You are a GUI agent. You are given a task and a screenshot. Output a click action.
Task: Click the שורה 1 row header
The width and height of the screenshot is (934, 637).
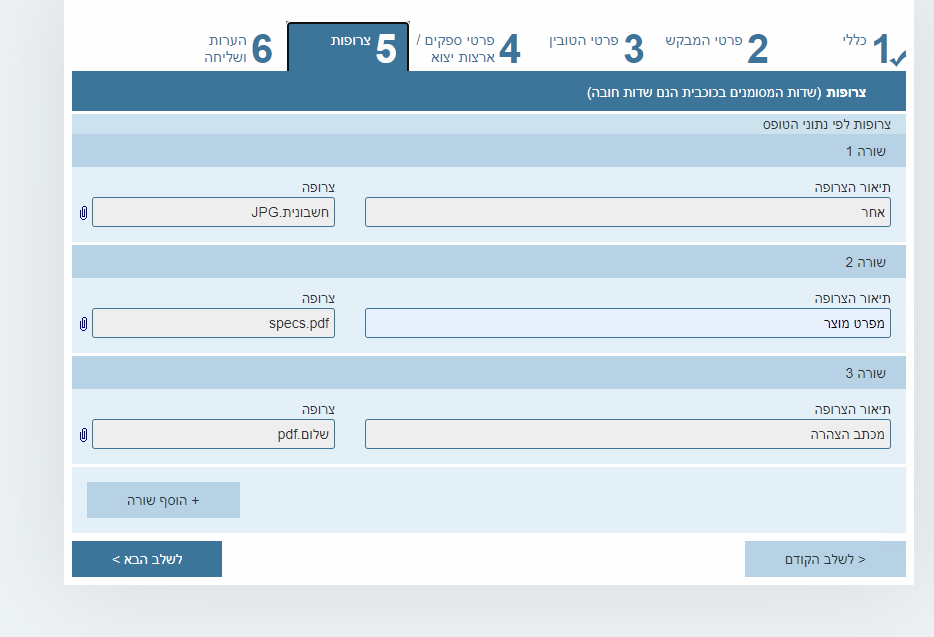tap(488, 151)
